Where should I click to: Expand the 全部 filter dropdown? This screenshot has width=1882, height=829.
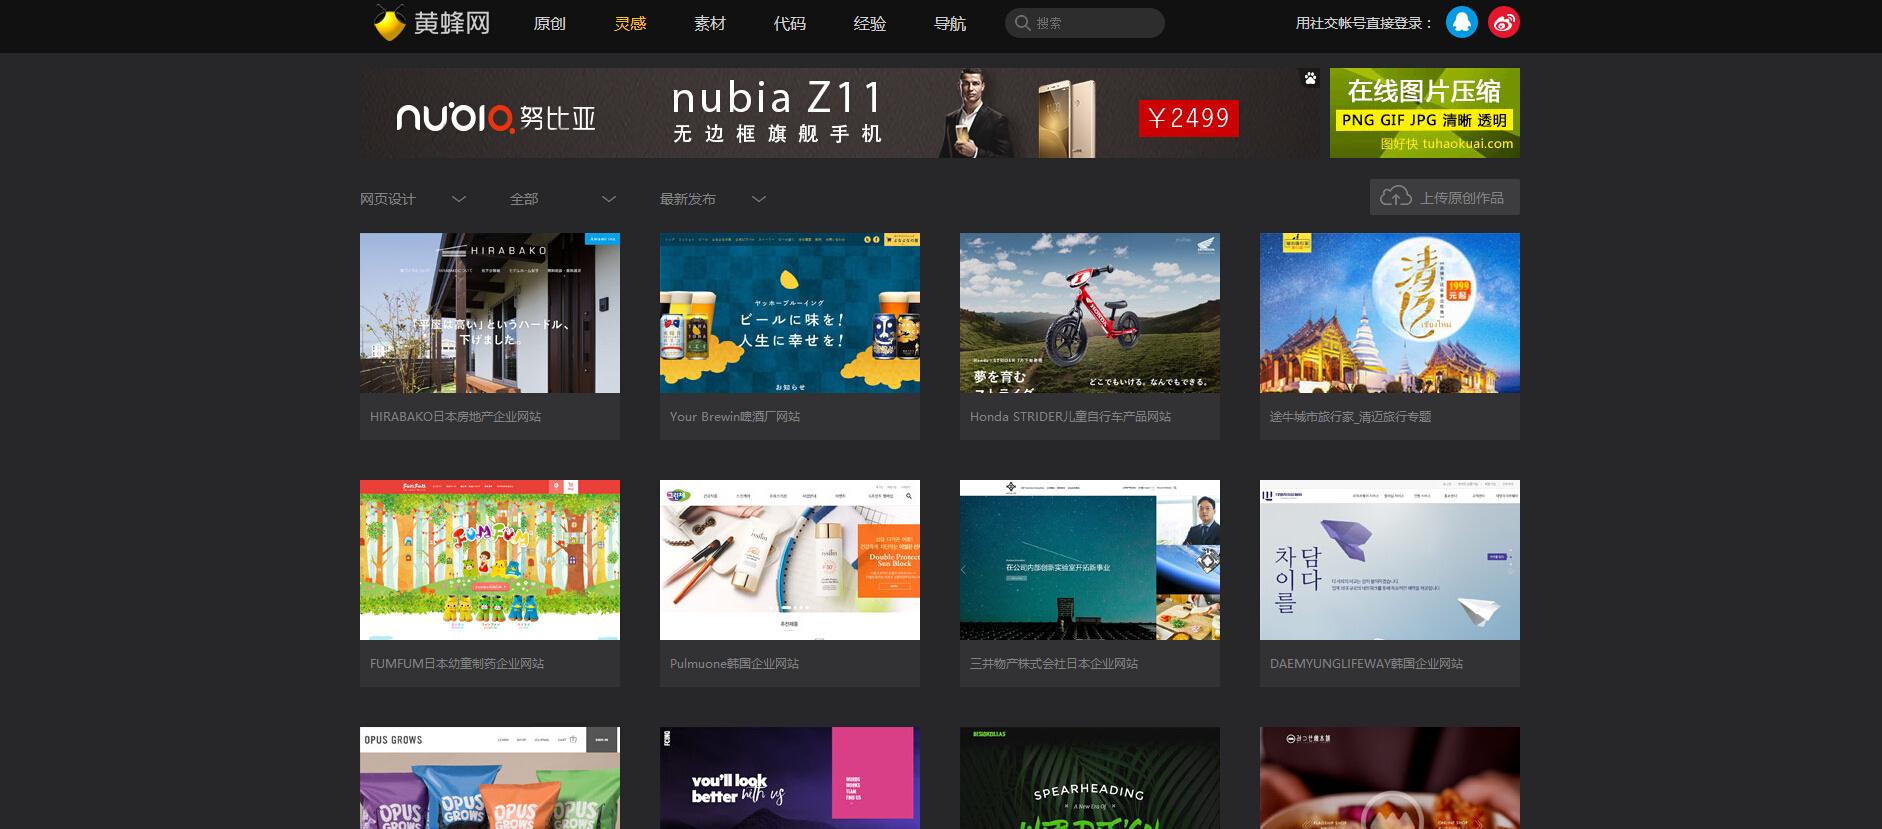point(563,199)
